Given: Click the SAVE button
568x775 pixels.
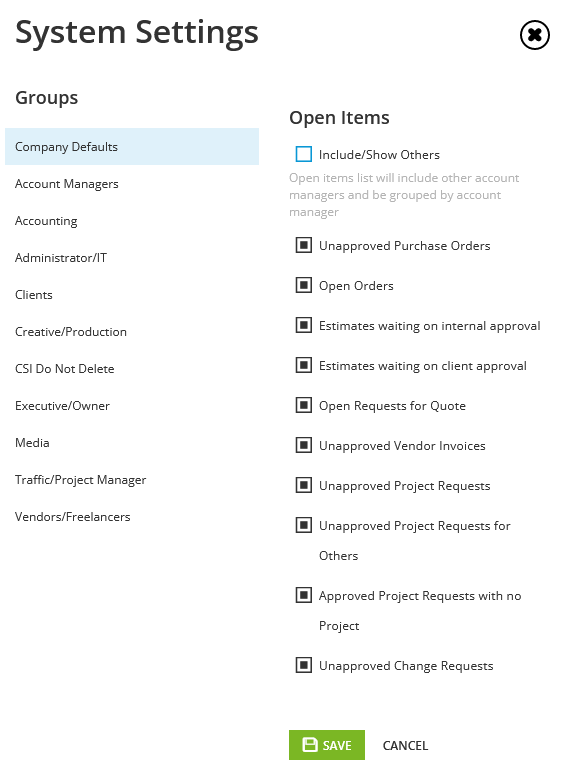Looking at the screenshot, I should 327,745.
